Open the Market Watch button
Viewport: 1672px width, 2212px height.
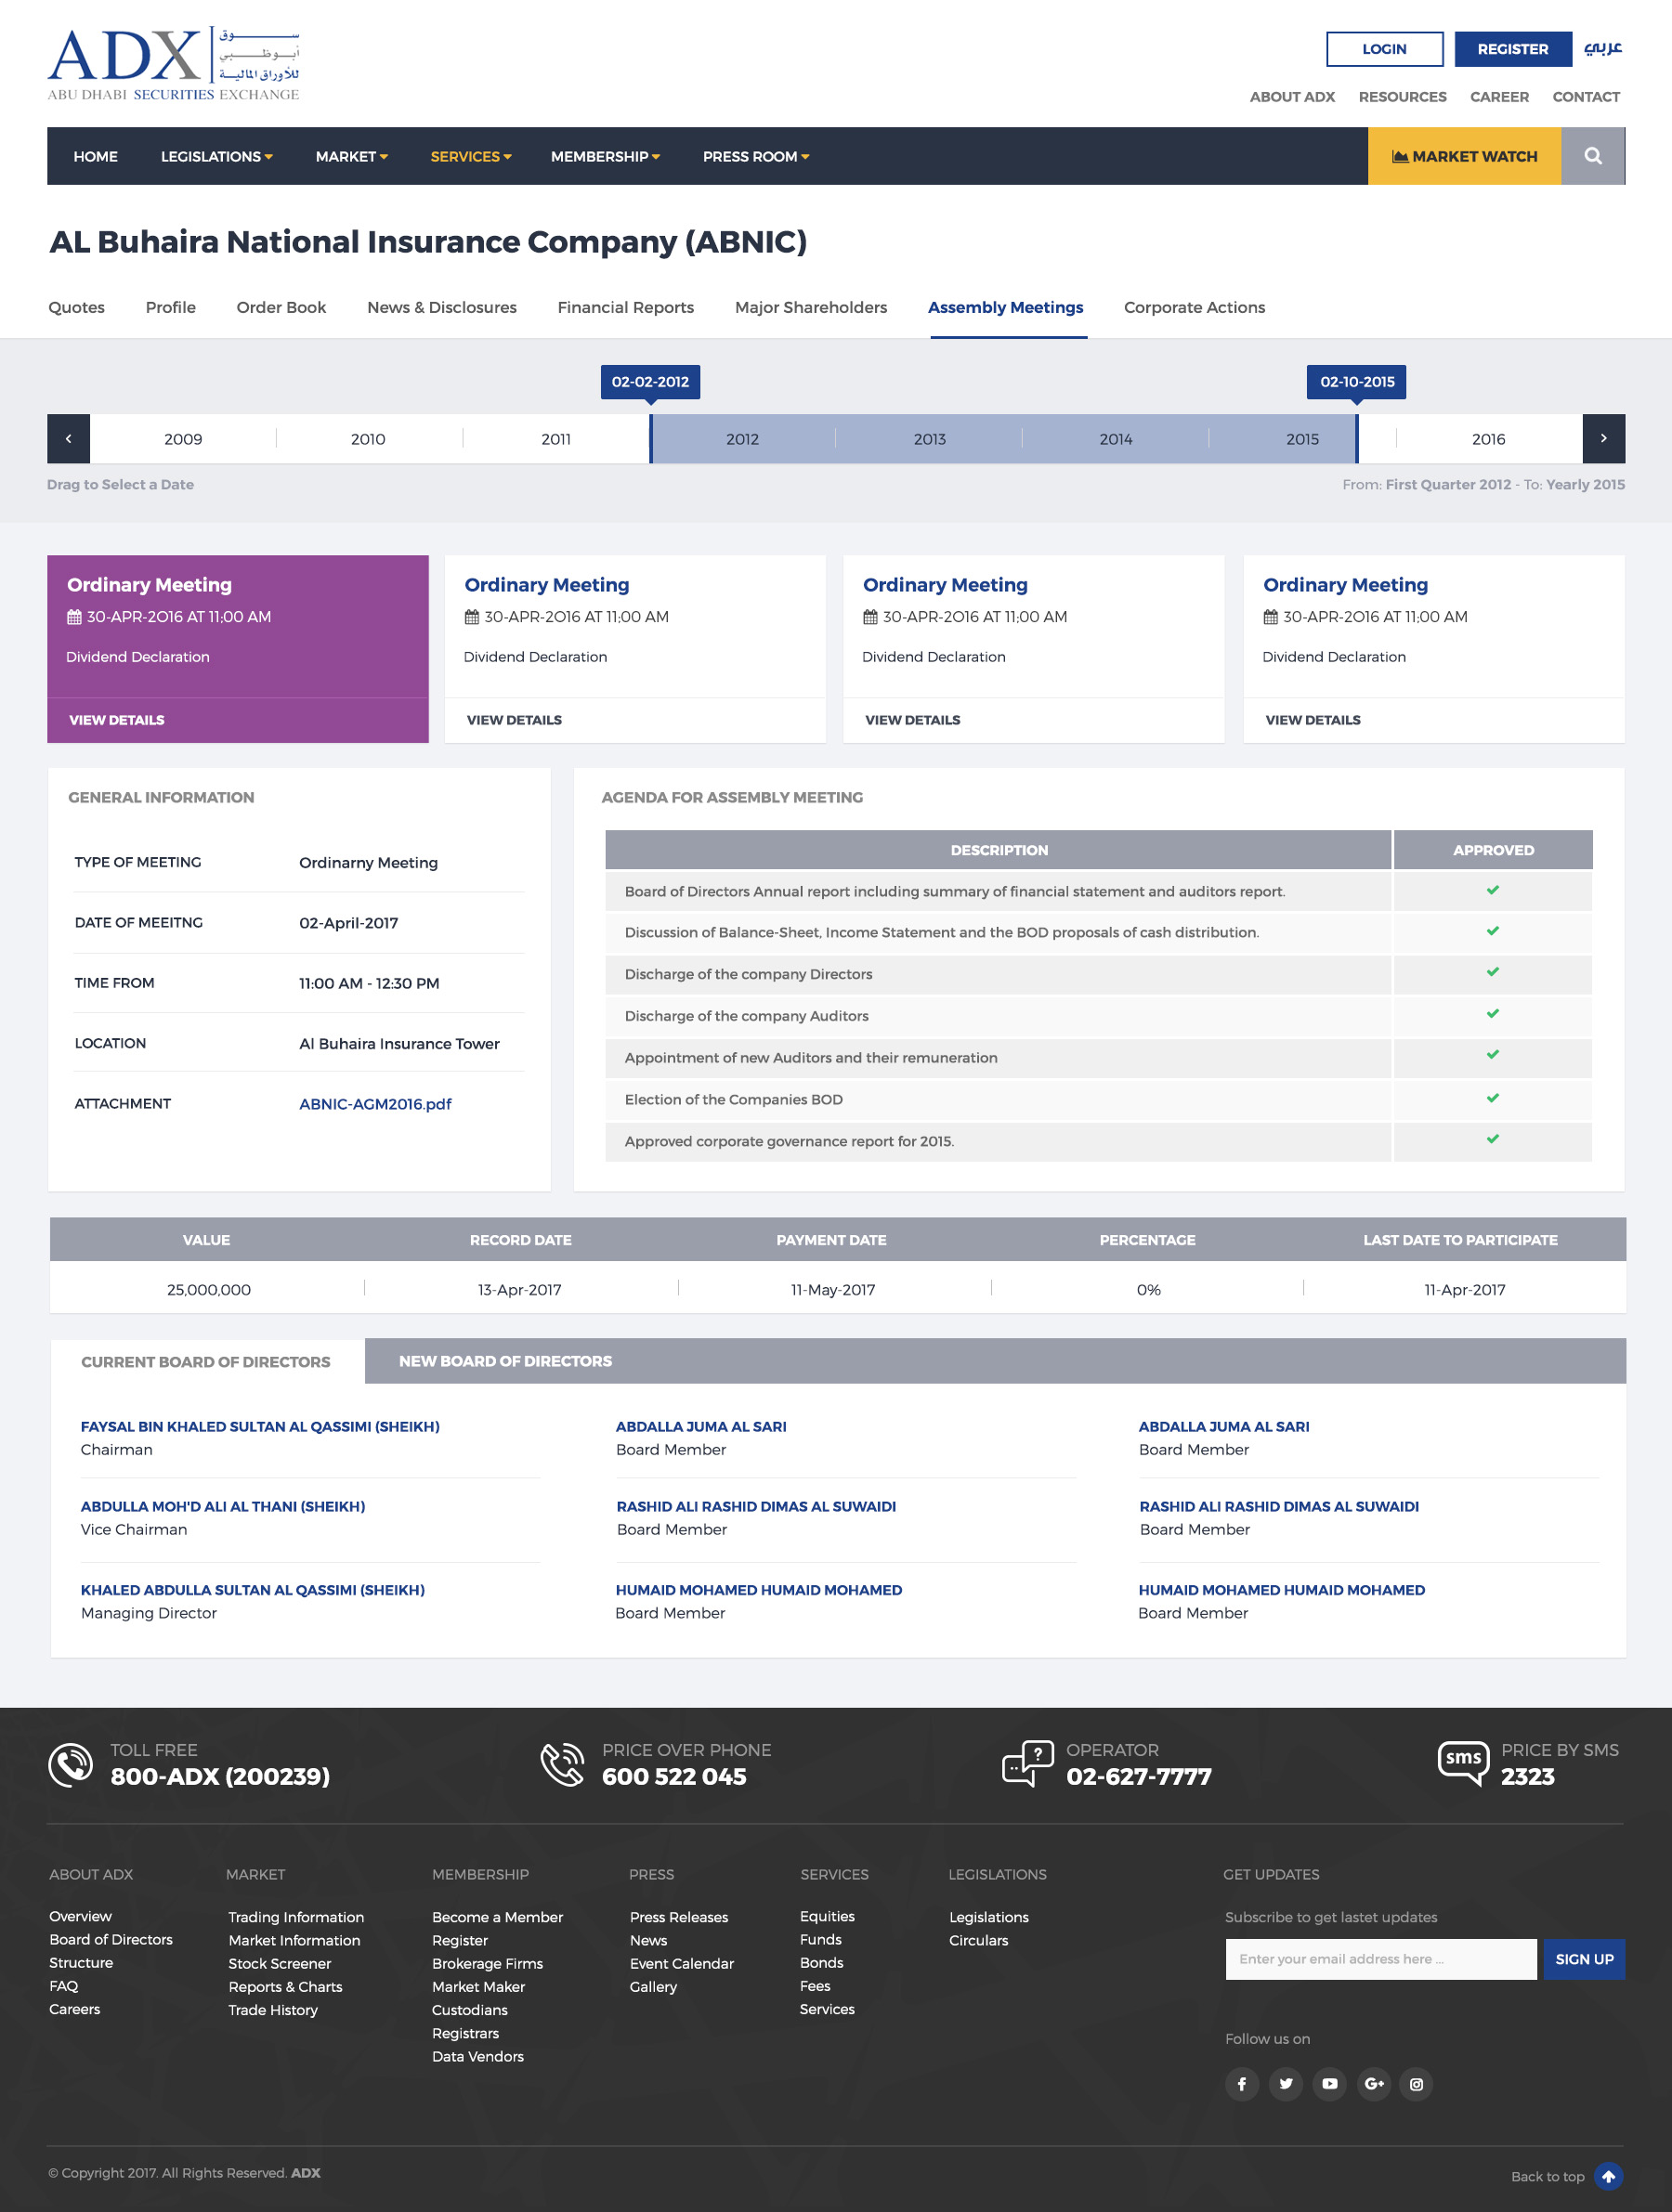1464,156
